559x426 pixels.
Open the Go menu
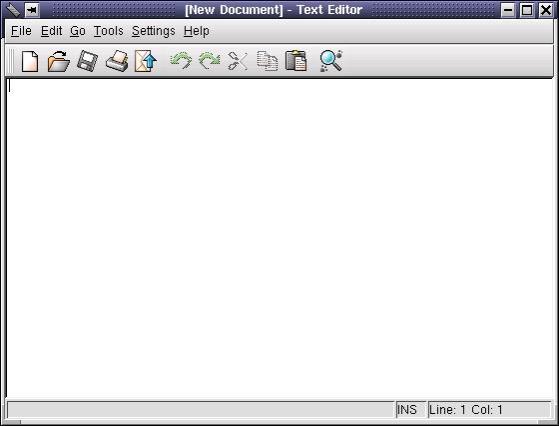78,31
